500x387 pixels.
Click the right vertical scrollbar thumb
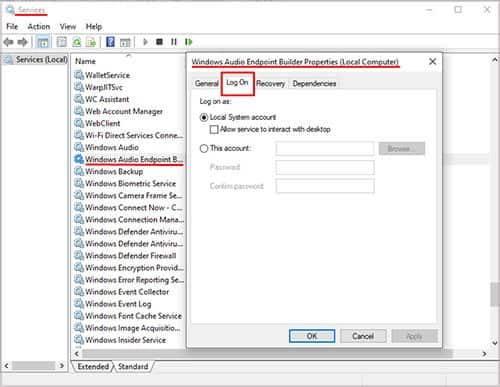coord(495,294)
